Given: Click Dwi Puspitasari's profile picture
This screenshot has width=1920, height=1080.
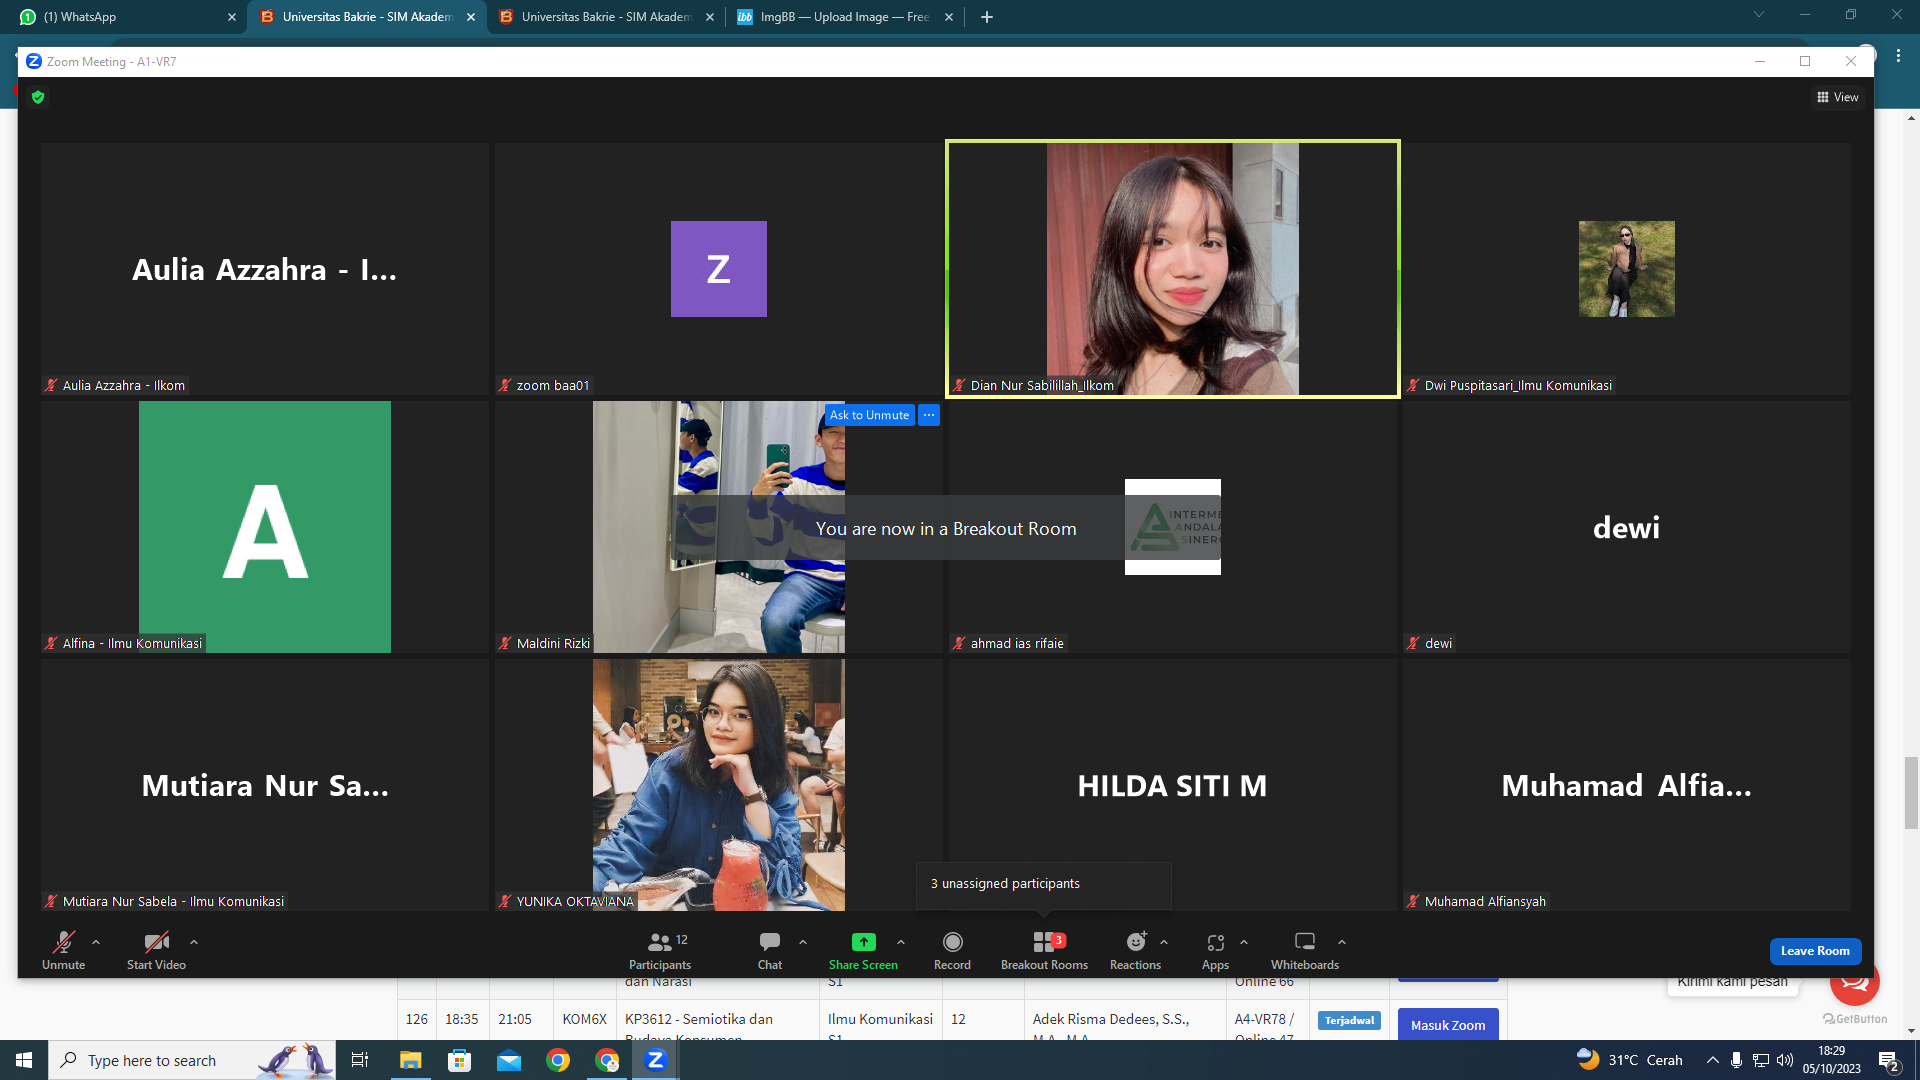Looking at the screenshot, I should tap(1627, 269).
